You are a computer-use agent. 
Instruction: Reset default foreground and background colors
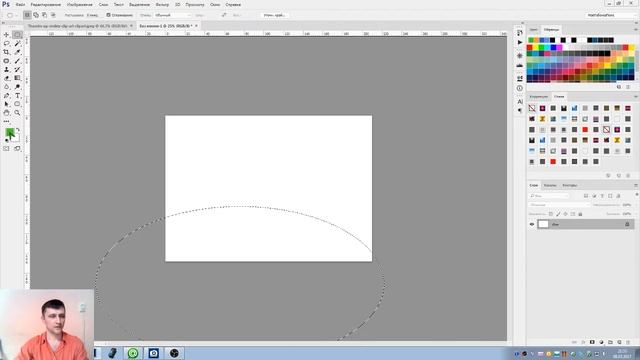click(6, 140)
